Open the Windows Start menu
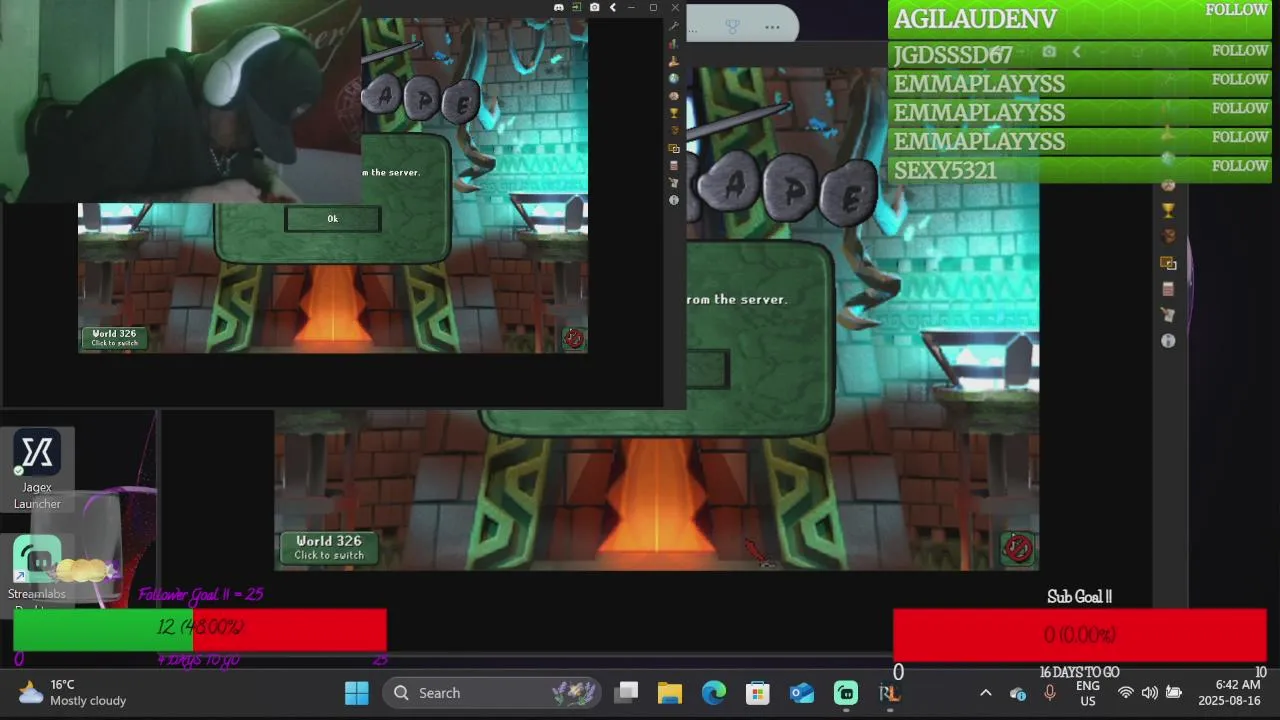The width and height of the screenshot is (1280, 720). pyautogui.click(x=356, y=693)
